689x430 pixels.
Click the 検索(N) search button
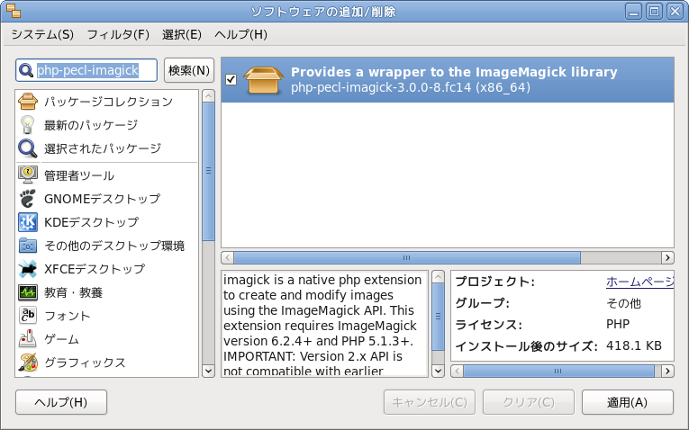point(189,70)
